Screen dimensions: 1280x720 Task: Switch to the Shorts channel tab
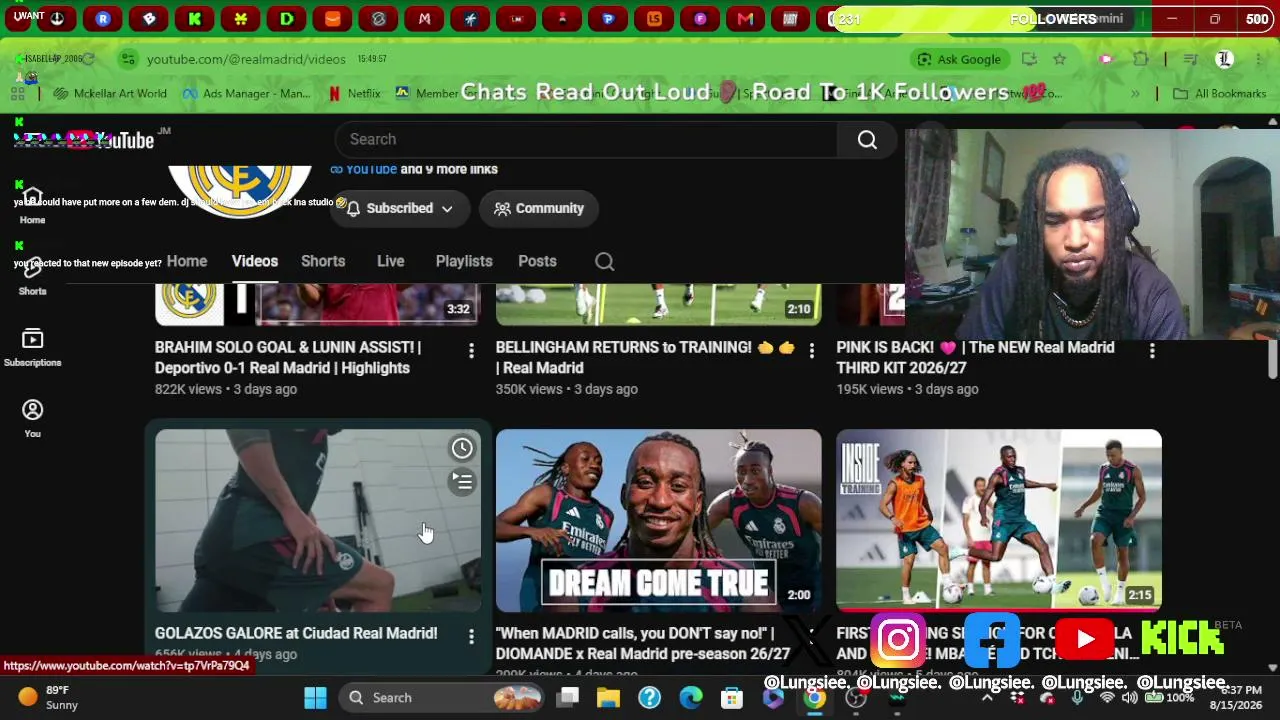pyautogui.click(x=323, y=261)
